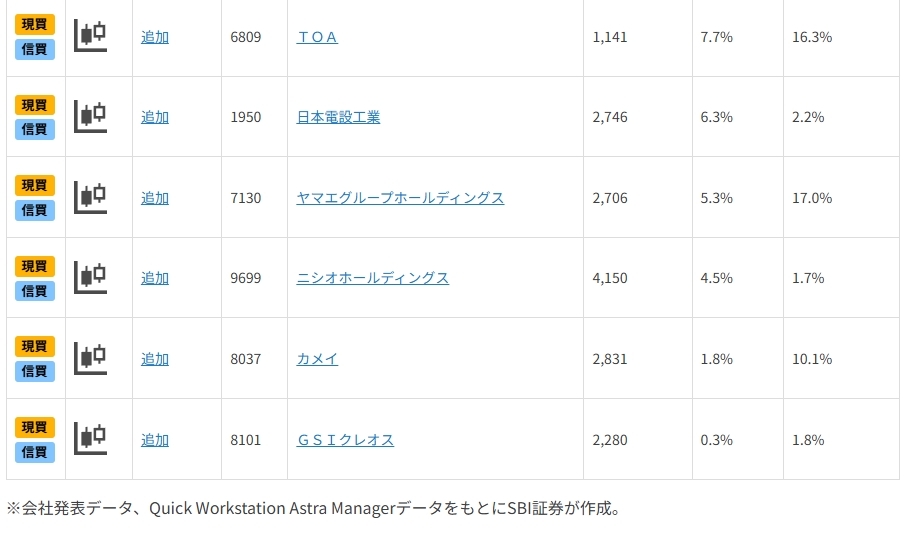Click 追加 link for TOA

click(x=155, y=37)
